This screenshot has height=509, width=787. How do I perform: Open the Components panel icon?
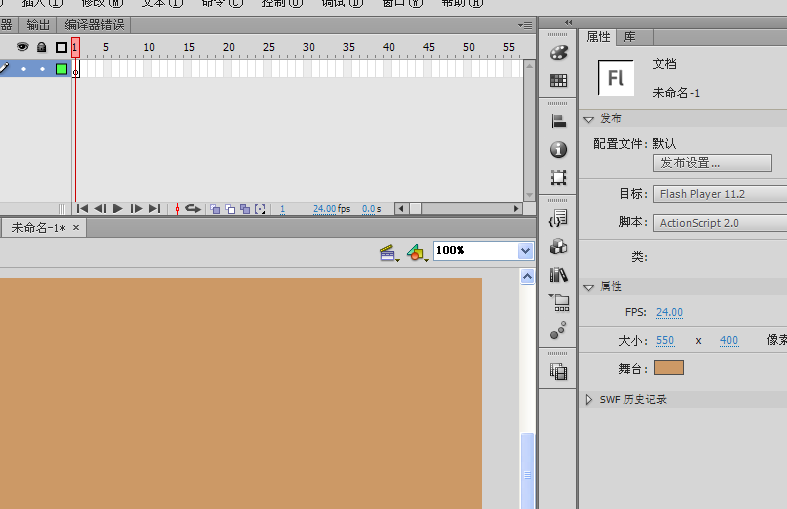(x=558, y=246)
